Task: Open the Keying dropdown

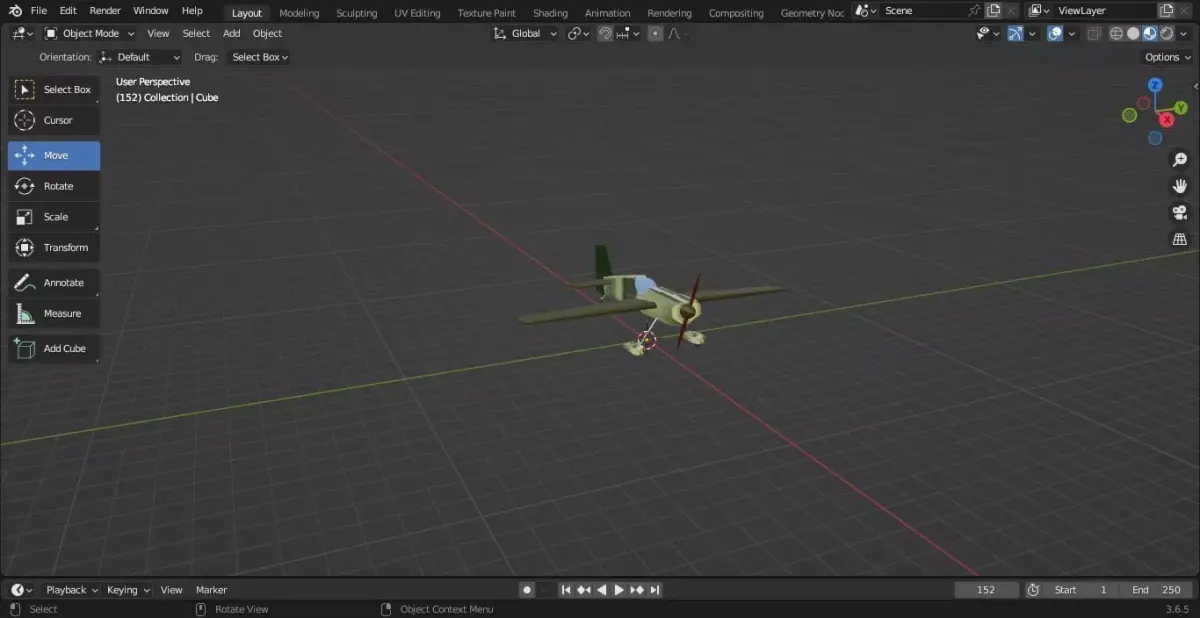Action: (x=128, y=590)
